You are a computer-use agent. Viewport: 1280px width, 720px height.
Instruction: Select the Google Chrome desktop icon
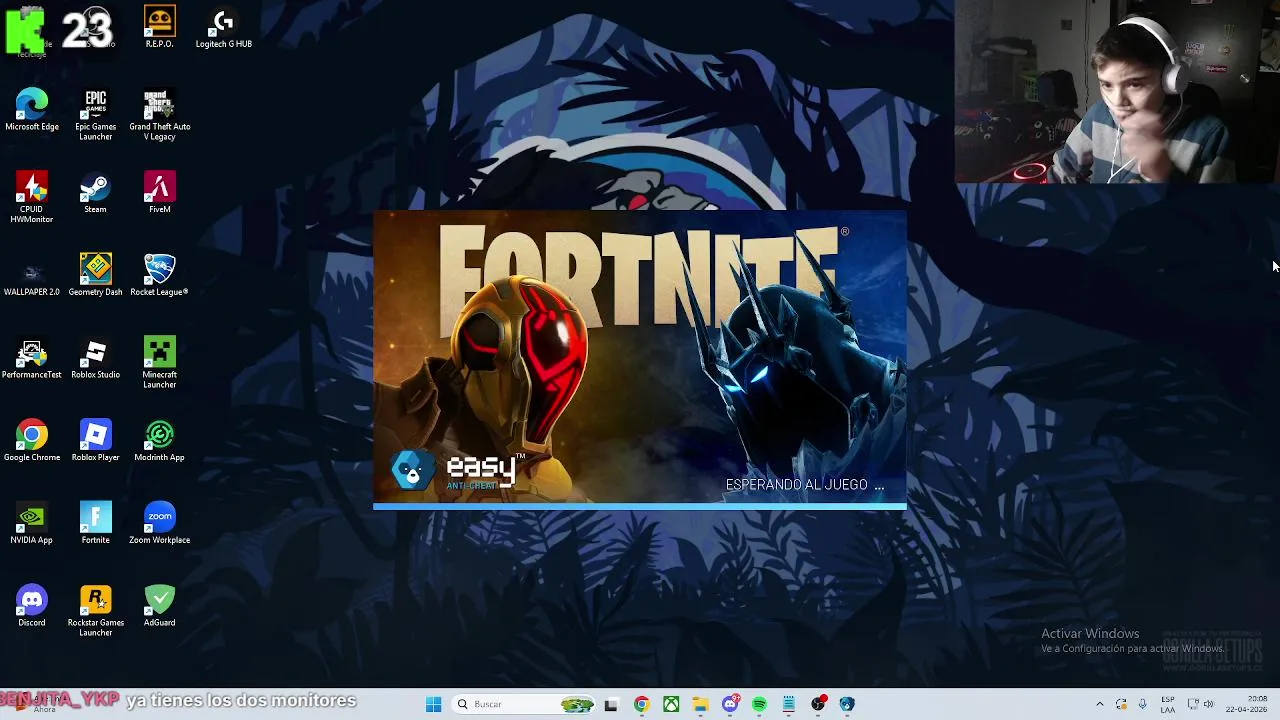click(31, 441)
